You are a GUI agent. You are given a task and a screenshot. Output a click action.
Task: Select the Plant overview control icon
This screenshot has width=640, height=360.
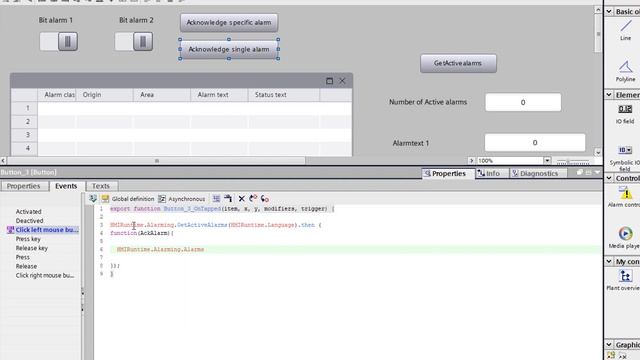(x=625, y=276)
